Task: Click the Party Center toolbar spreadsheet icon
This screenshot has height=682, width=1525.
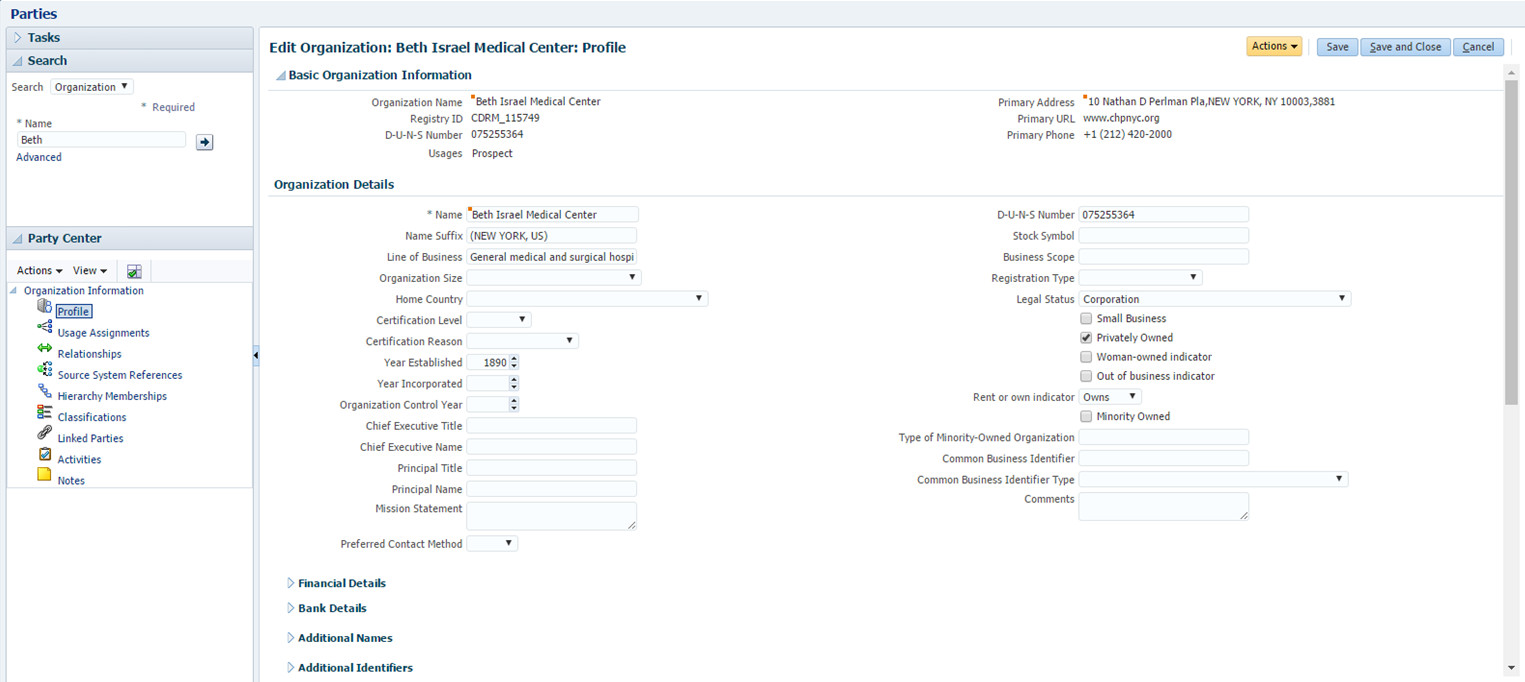Action: pos(134,271)
